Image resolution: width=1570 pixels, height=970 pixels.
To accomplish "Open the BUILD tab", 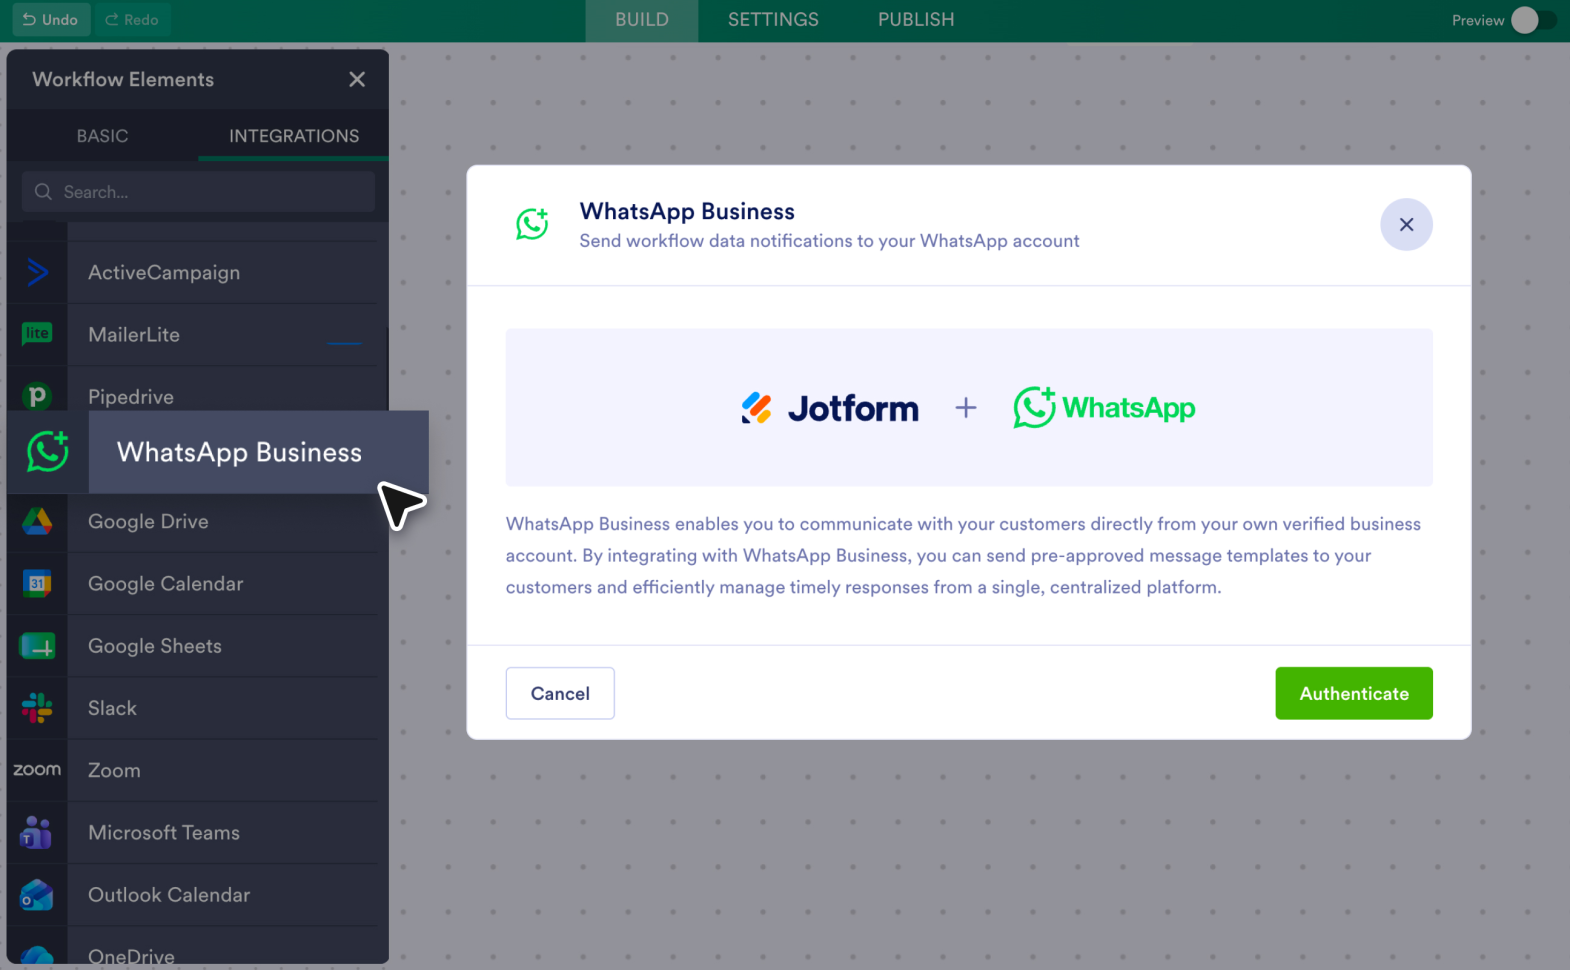I will (x=642, y=20).
